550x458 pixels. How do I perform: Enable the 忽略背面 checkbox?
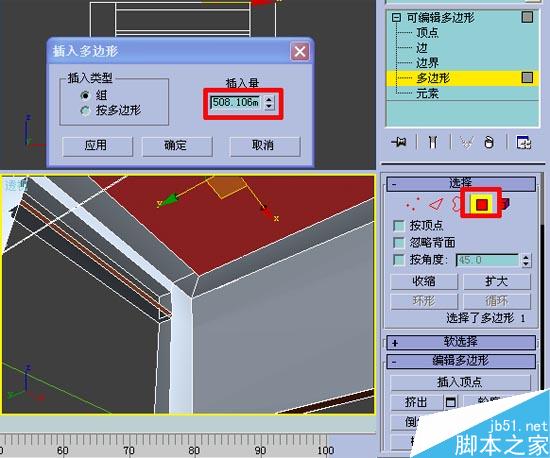point(399,242)
